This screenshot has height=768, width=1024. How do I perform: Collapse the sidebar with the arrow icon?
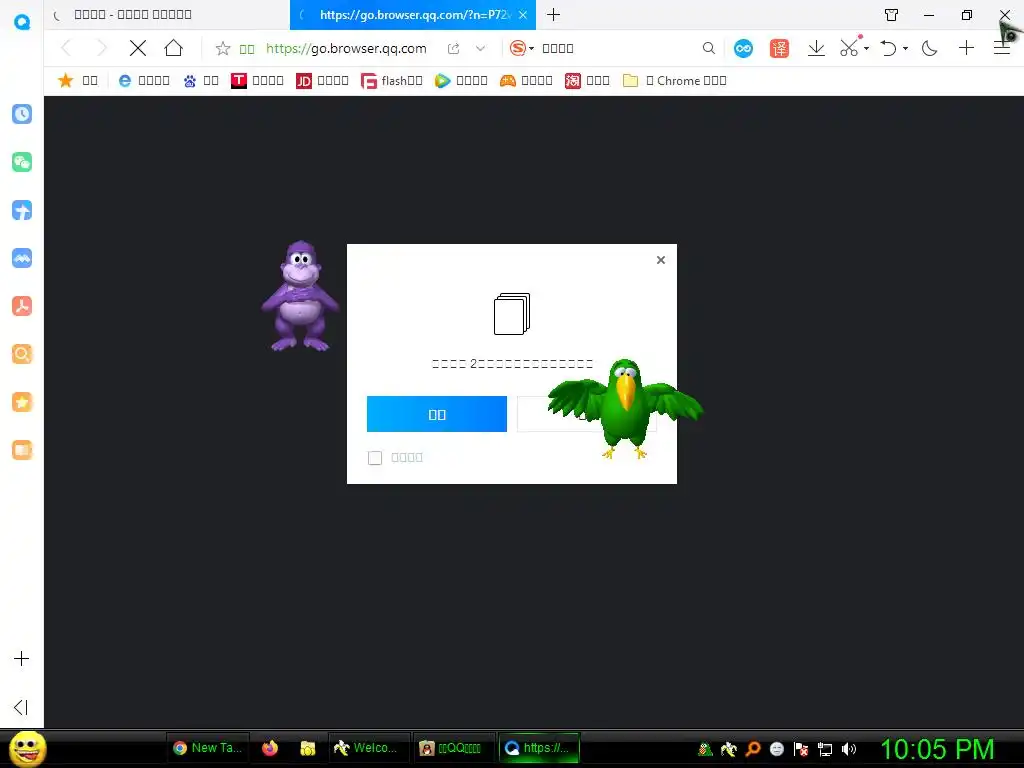pos(21,707)
